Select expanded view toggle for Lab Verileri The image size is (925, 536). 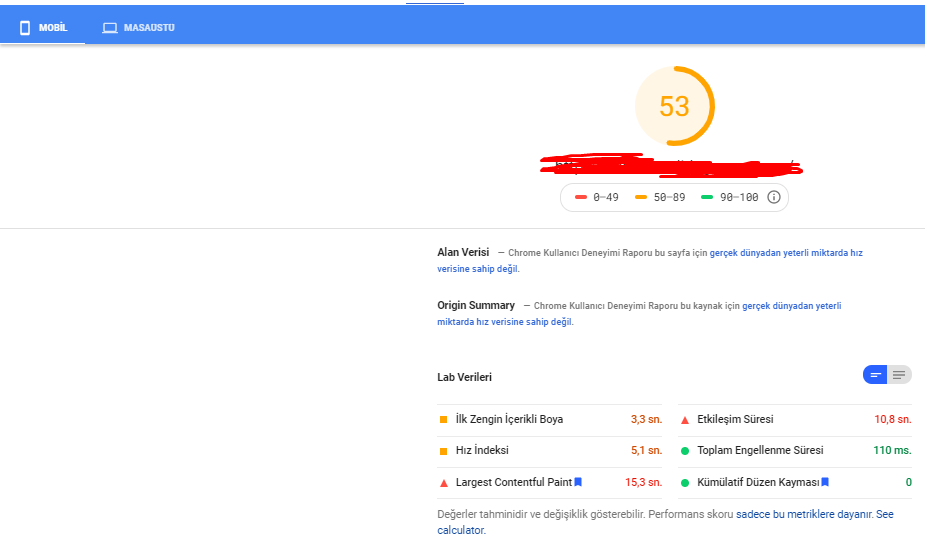pos(899,375)
